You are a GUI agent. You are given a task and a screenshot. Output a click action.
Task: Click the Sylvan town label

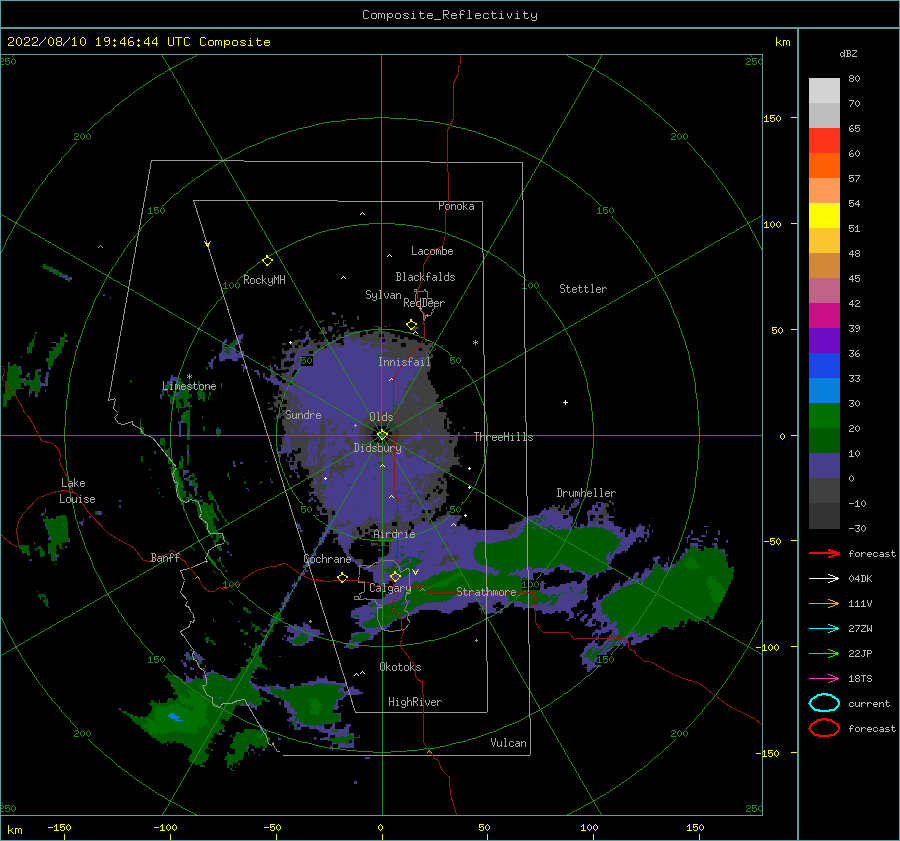click(x=383, y=295)
